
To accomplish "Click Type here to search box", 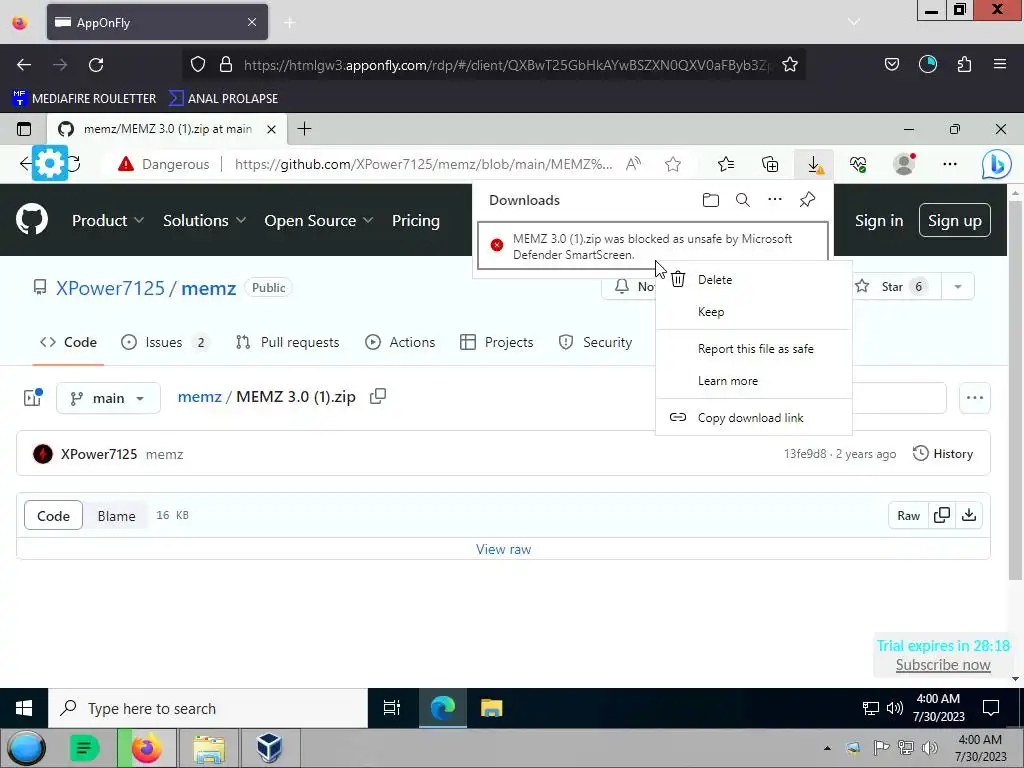I will click(208, 708).
